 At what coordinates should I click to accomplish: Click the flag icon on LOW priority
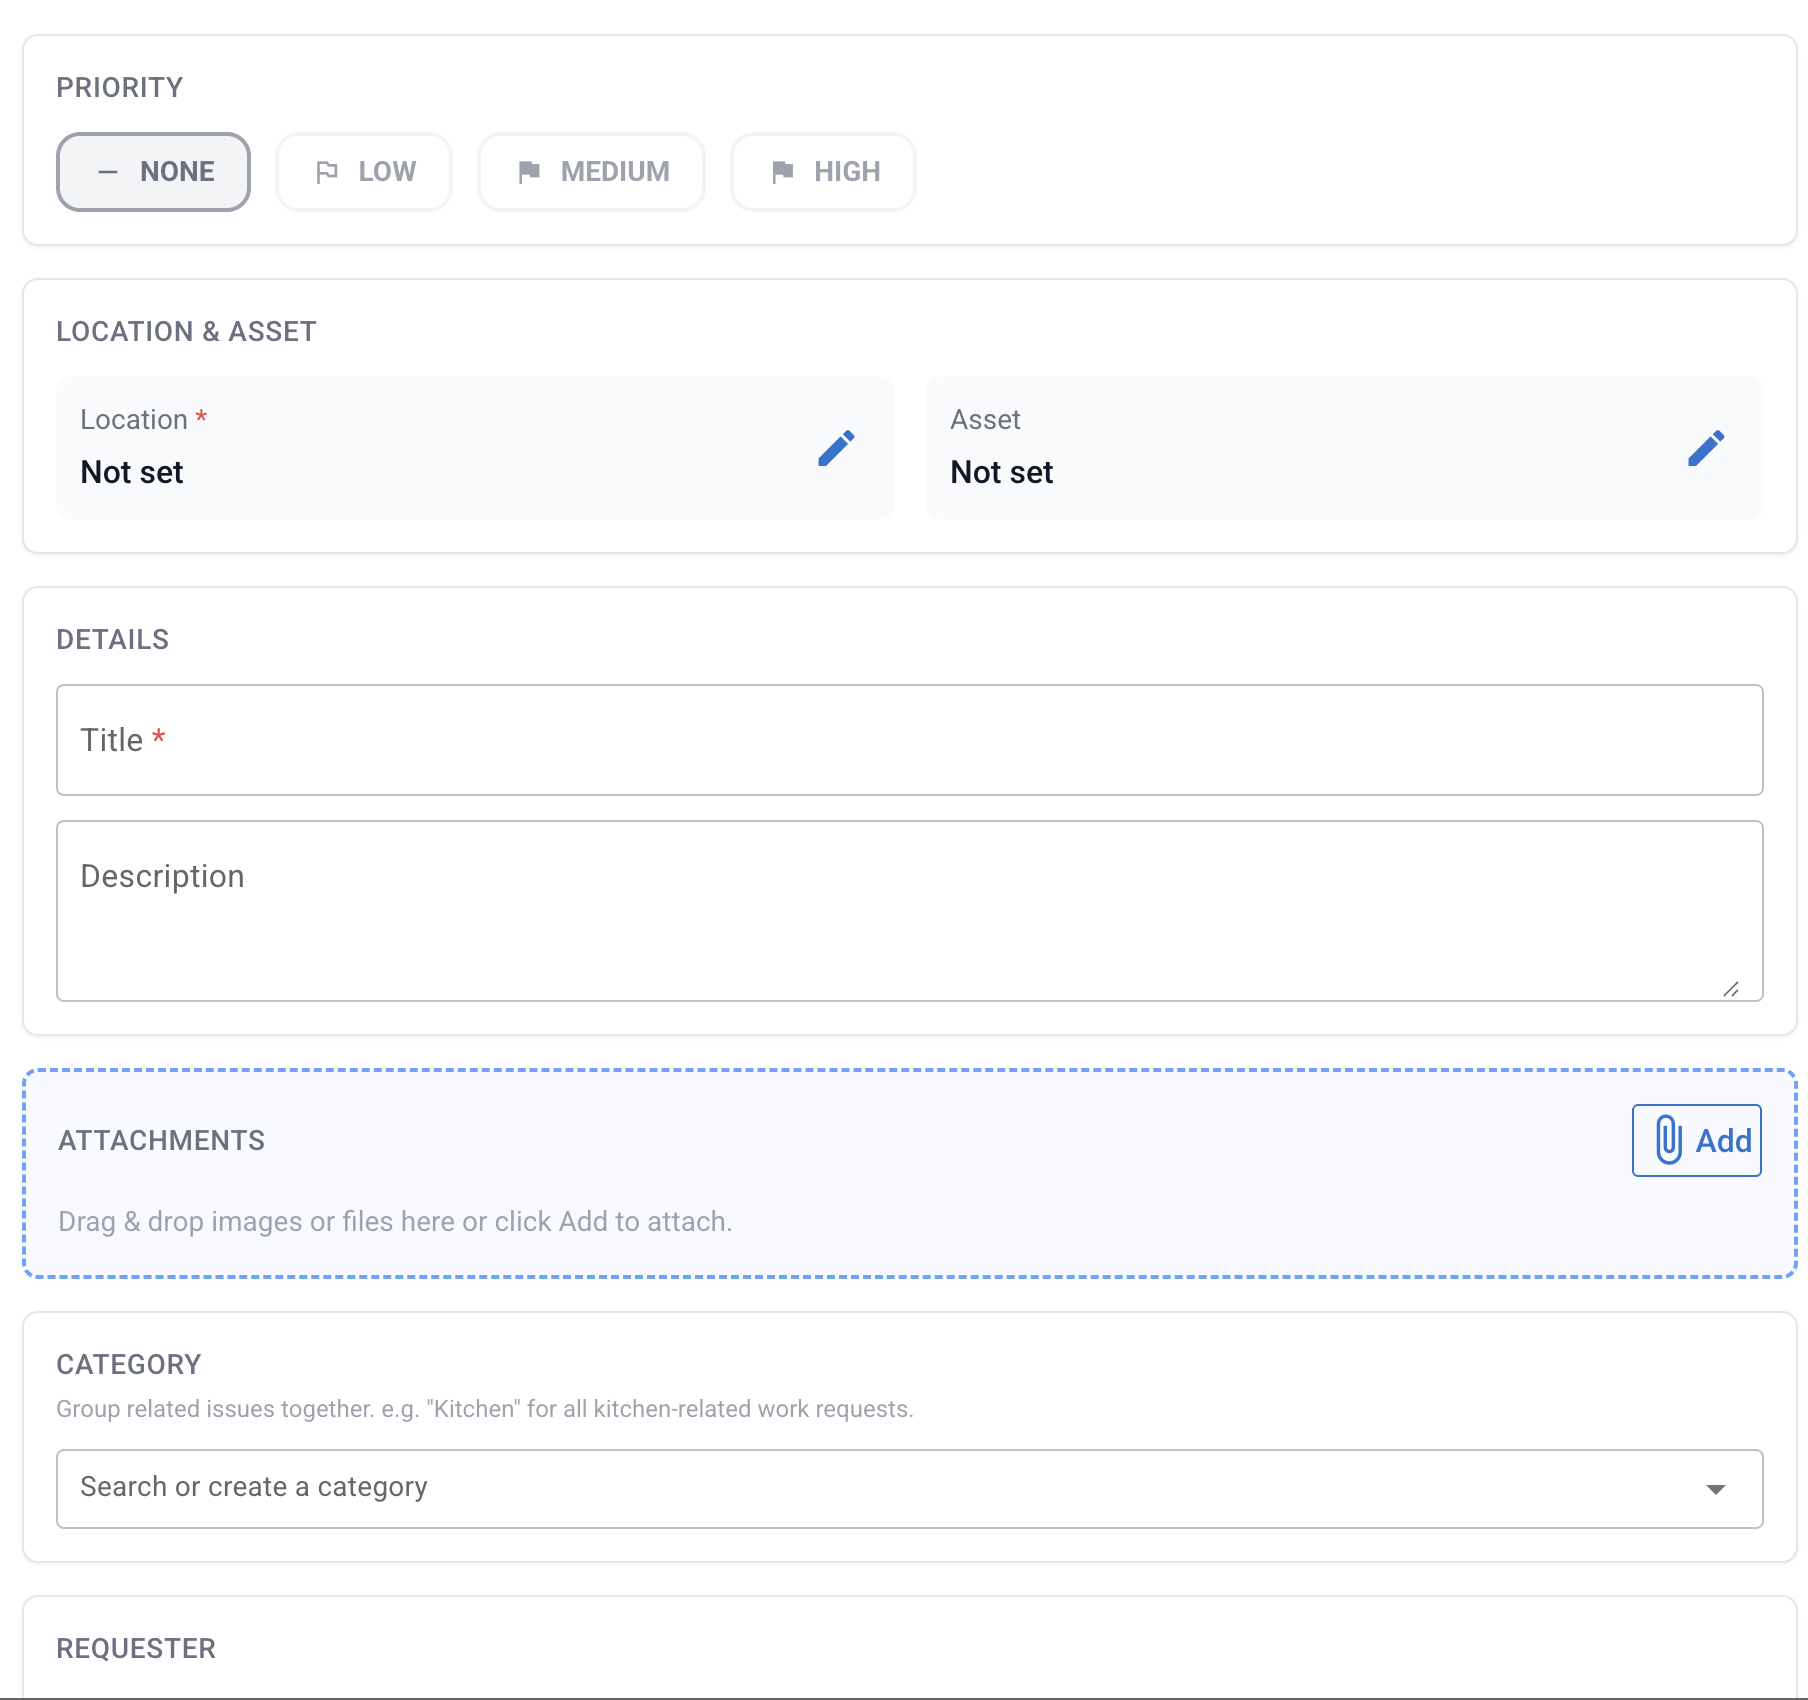click(x=328, y=171)
